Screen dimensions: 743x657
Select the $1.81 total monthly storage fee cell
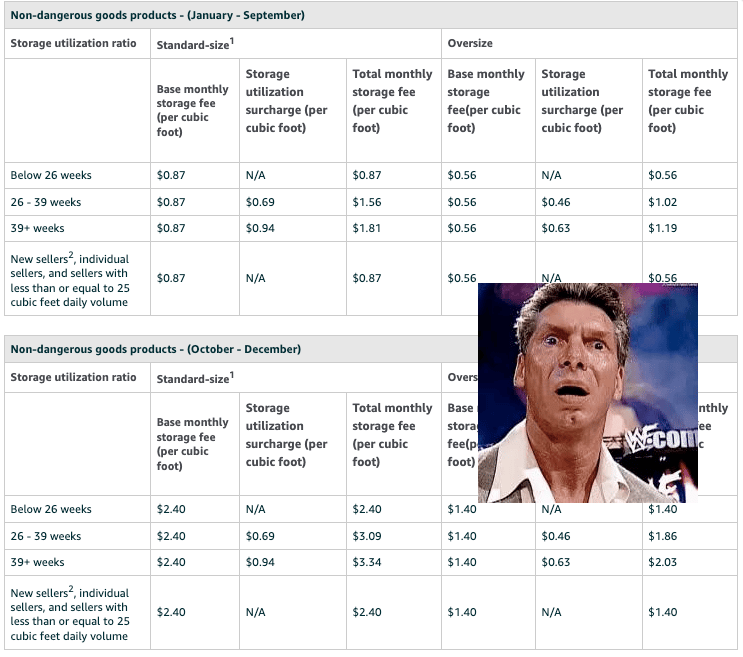pos(367,228)
